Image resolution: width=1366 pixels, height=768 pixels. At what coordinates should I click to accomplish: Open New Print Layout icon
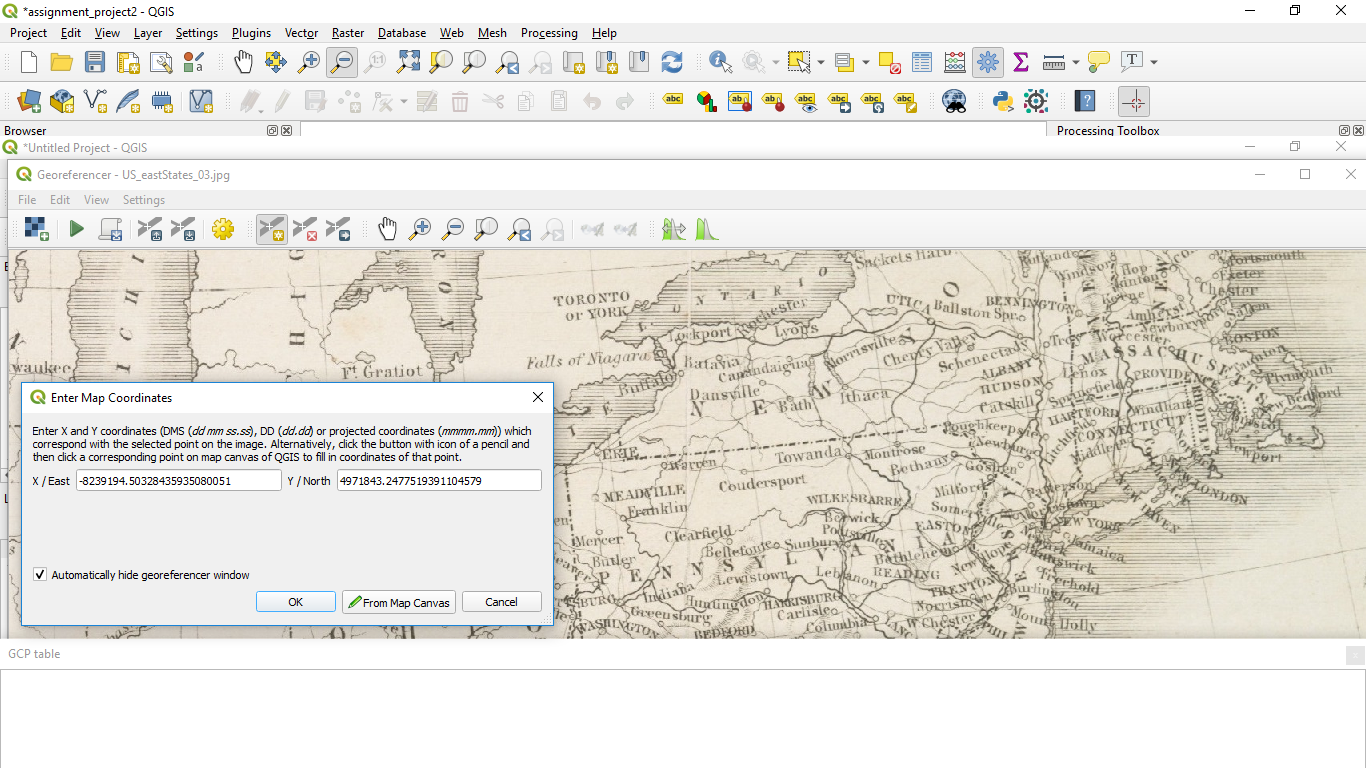point(128,62)
